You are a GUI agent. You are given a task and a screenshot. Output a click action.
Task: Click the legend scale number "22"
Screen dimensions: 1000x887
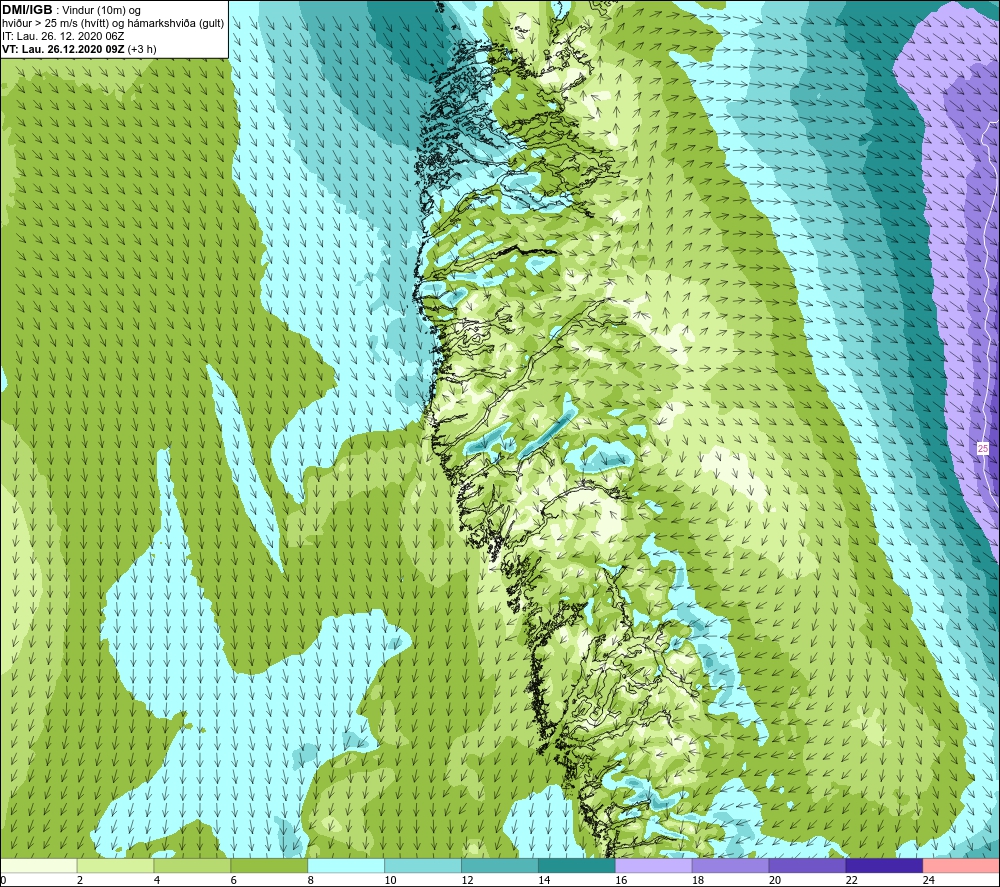pyautogui.click(x=851, y=880)
